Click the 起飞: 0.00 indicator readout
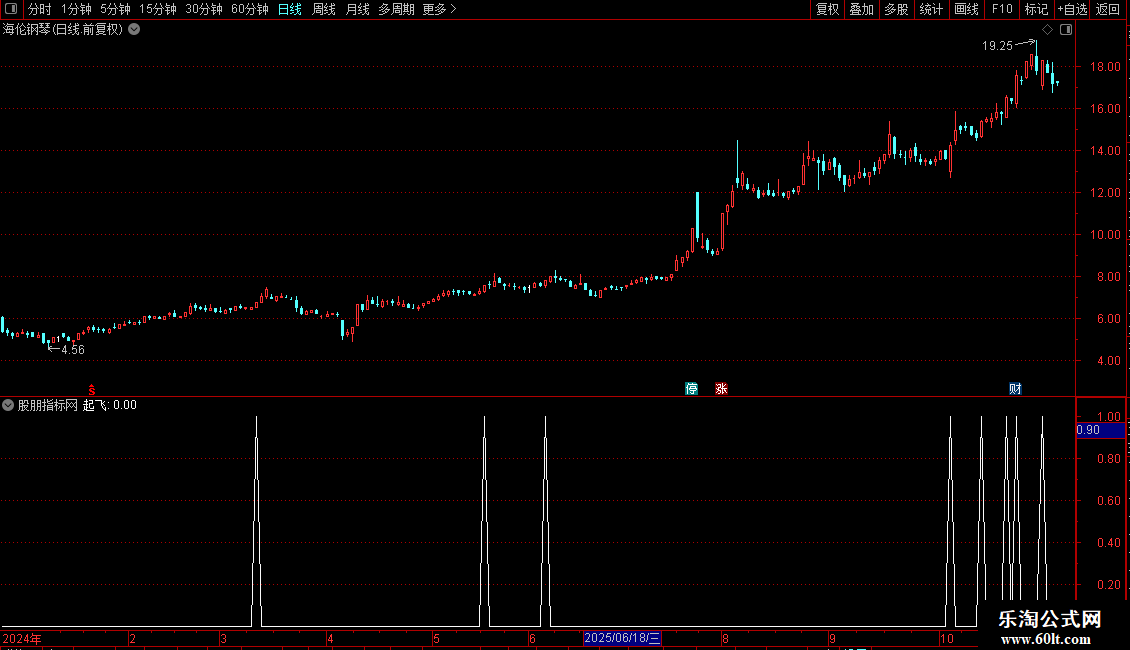The width and height of the screenshot is (1130, 650). (110, 405)
